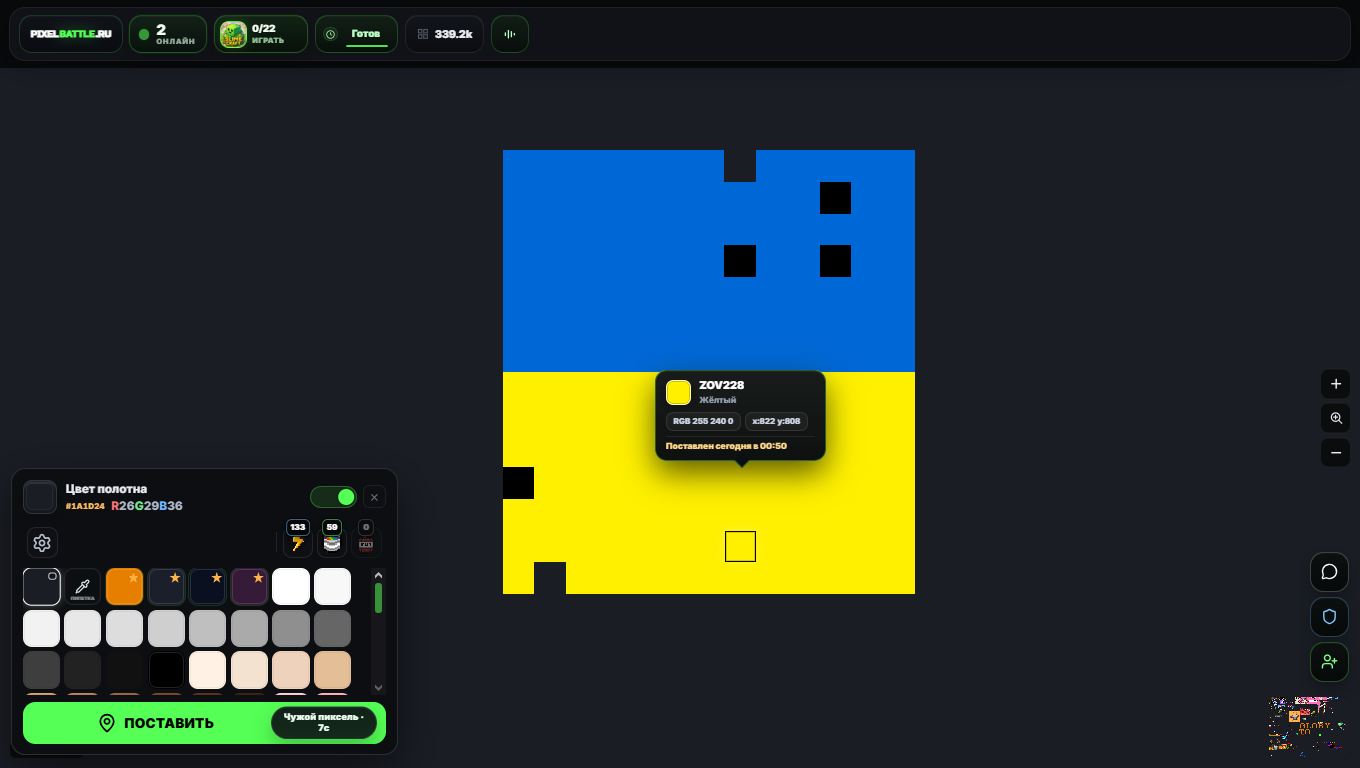Open the 339.2k pixel counter
The height and width of the screenshot is (768, 1360).
click(x=445, y=34)
